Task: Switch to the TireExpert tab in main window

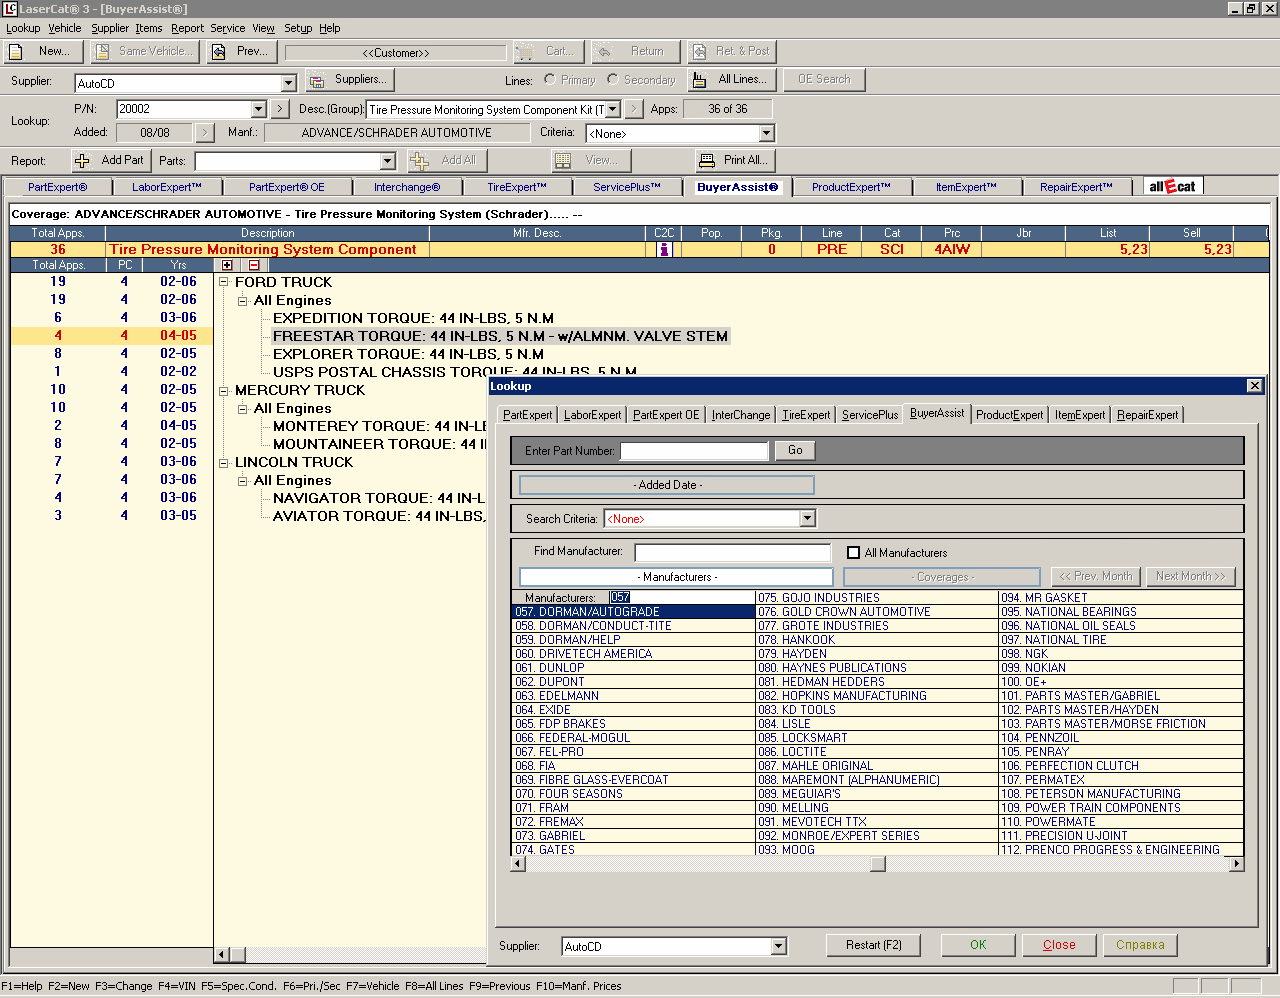Action: tap(517, 187)
